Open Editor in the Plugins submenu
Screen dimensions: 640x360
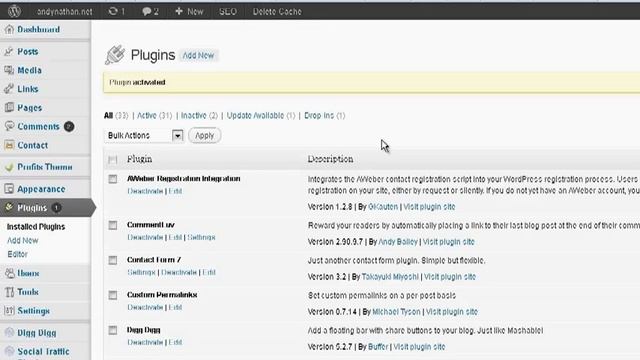coord(18,254)
